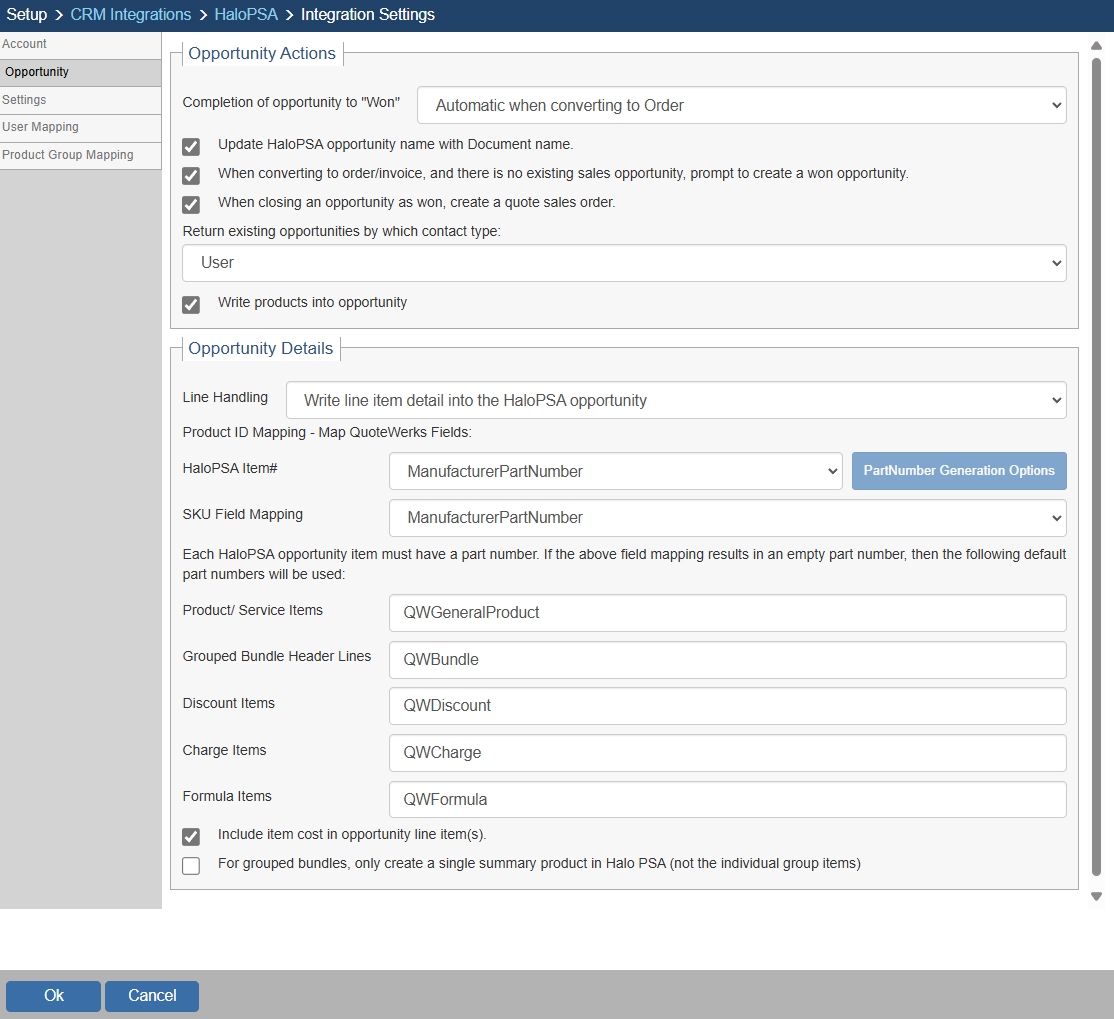The image size is (1114, 1019).
Task: Open the HaloPSA Item# field mapping dropdown
Action: (x=615, y=471)
